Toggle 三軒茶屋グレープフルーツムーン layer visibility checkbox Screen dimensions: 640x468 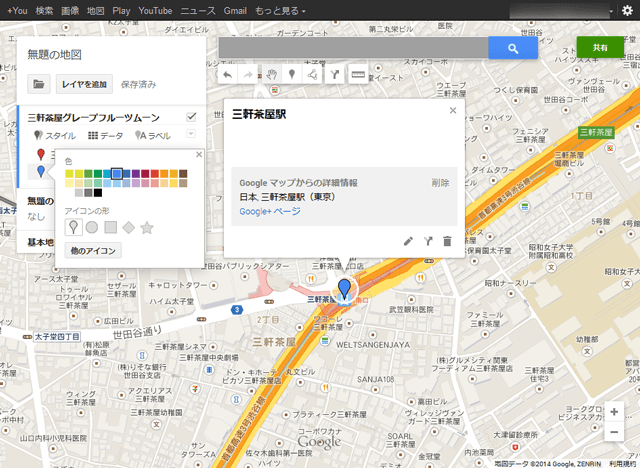[x=191, y=117]
